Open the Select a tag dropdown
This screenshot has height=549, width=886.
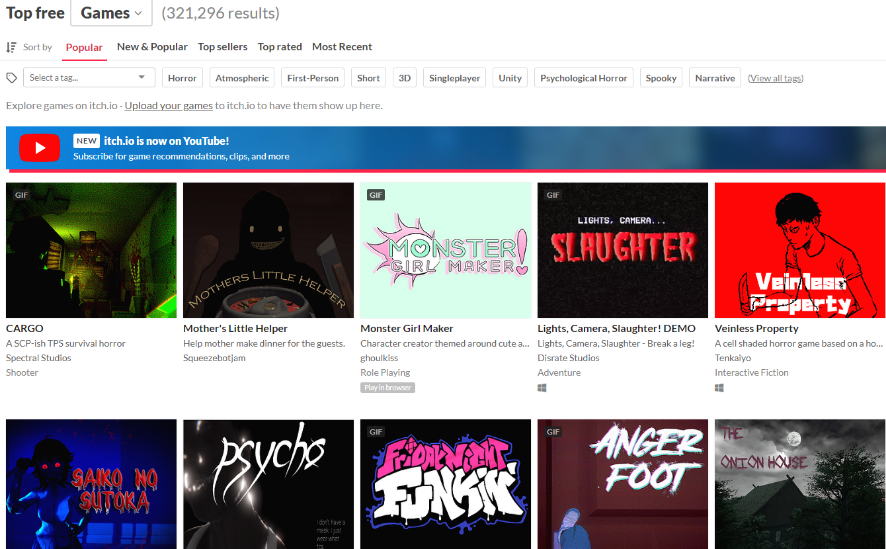coord(89,77)
